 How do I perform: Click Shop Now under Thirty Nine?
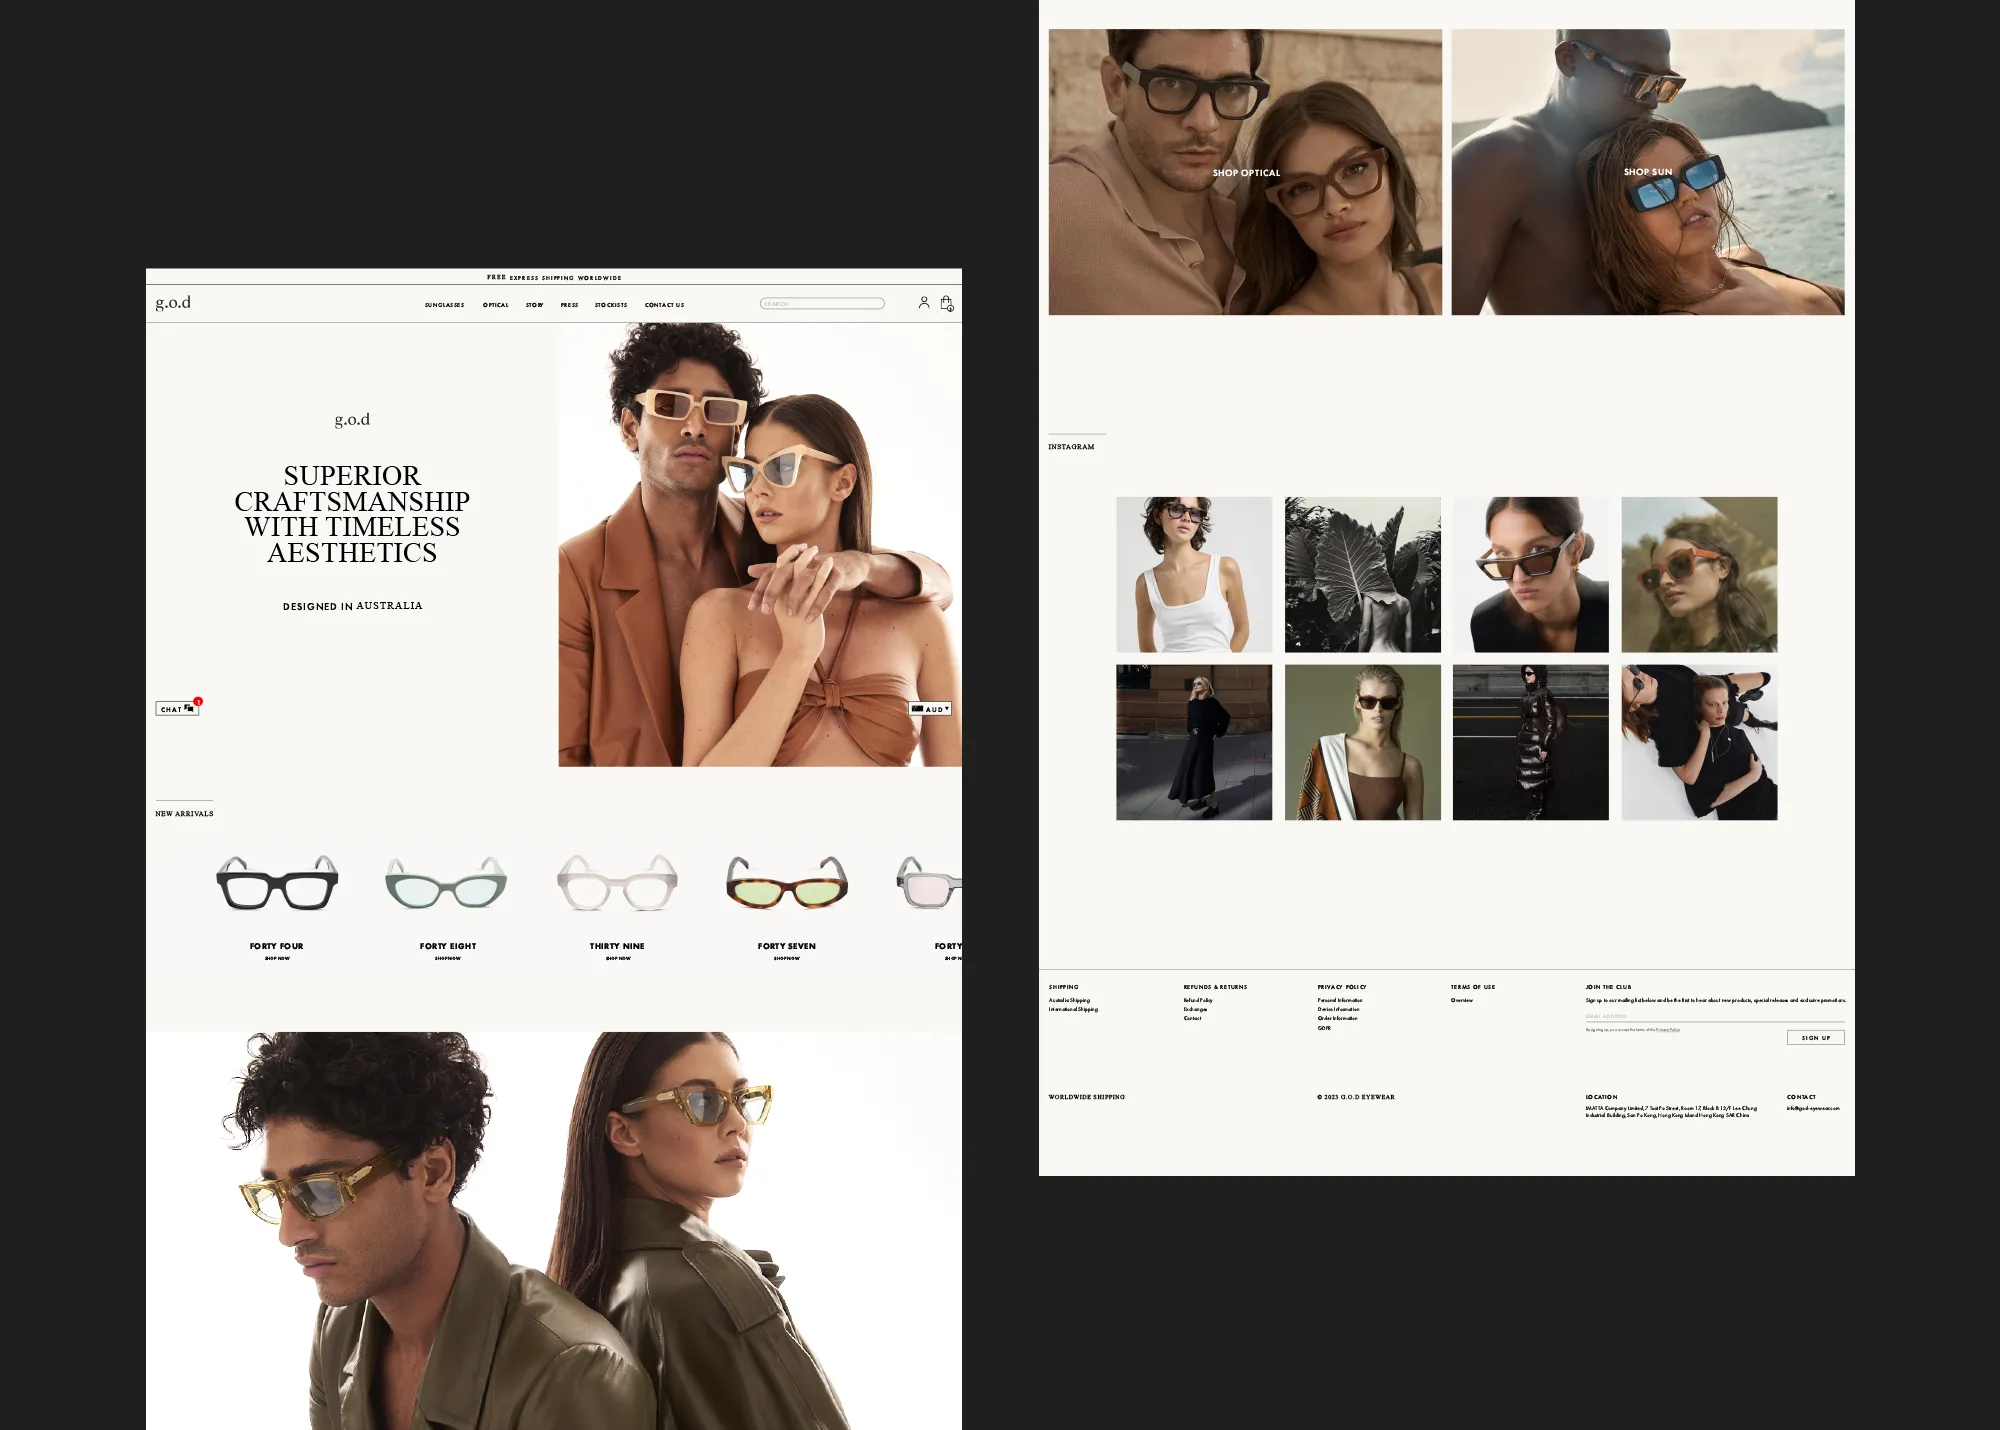pos(618,958)
